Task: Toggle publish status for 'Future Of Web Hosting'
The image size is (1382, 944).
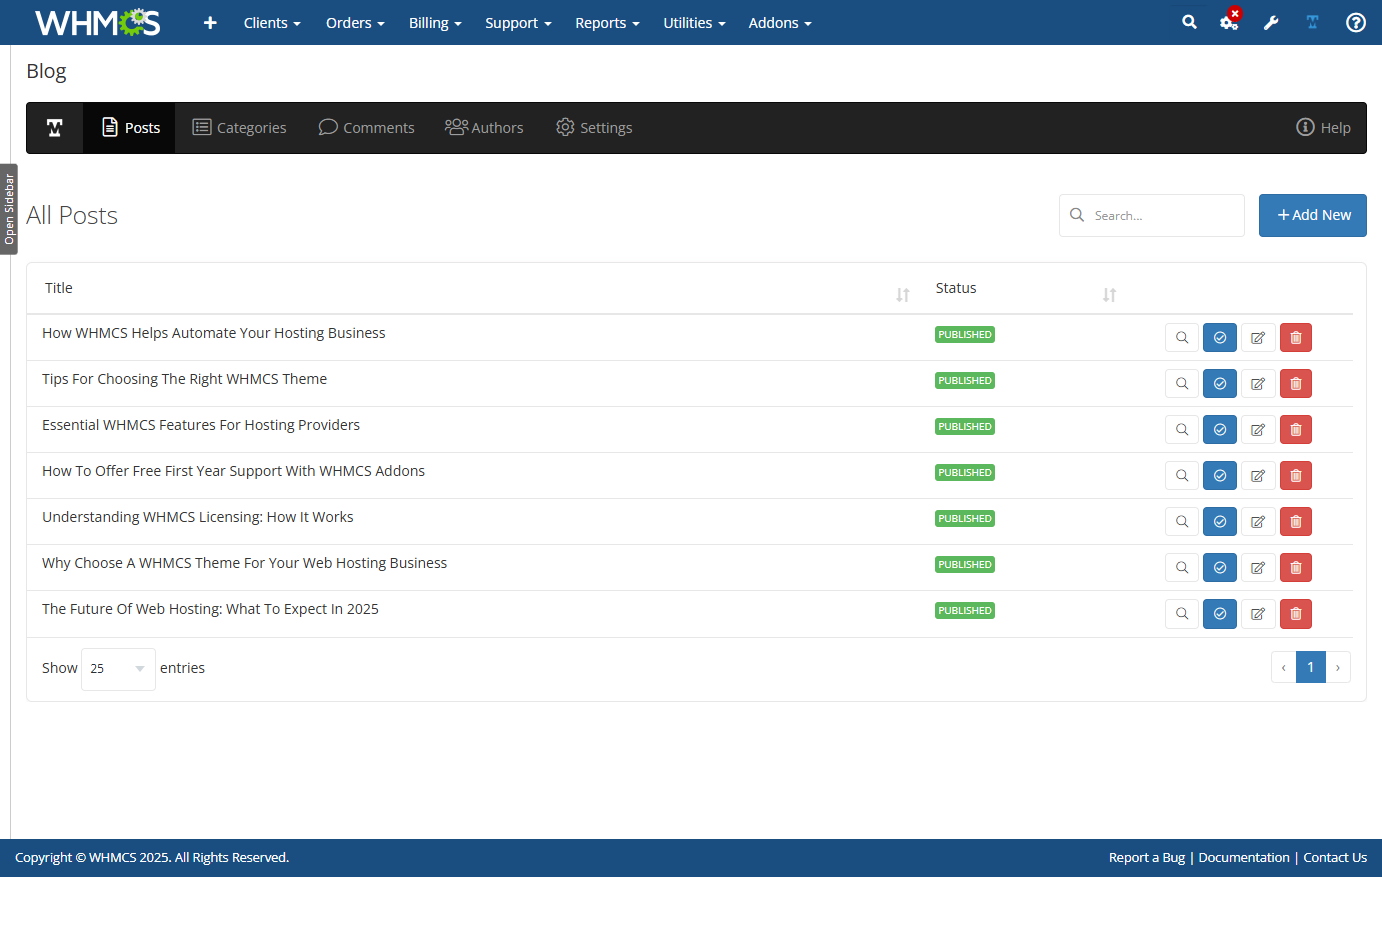Action: point(1220,614)
